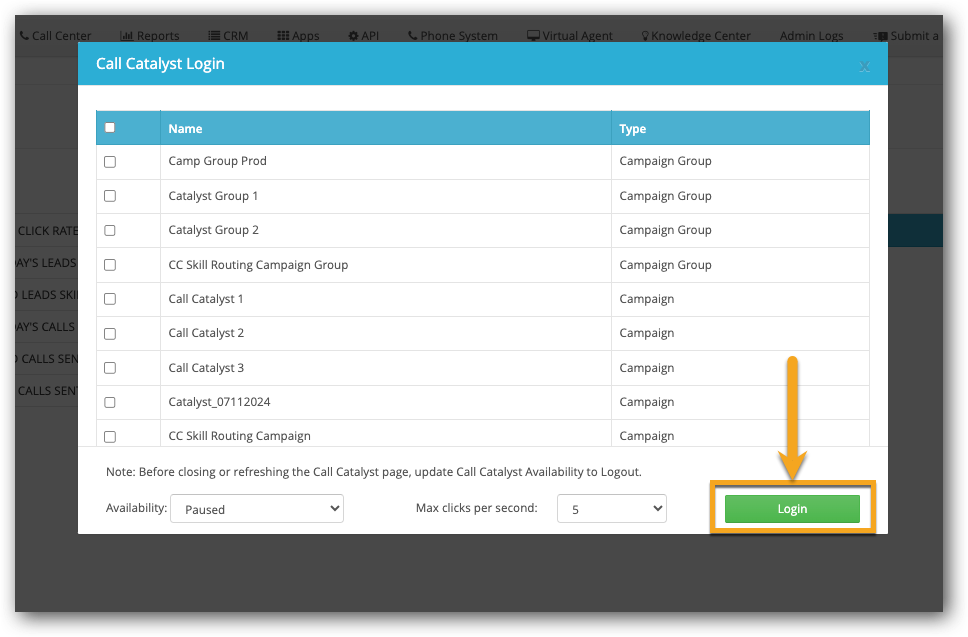Viewport: 968px width, 637px height.
Task: Click the Call Catalyst 1 name cell
Action: [386, 299]
